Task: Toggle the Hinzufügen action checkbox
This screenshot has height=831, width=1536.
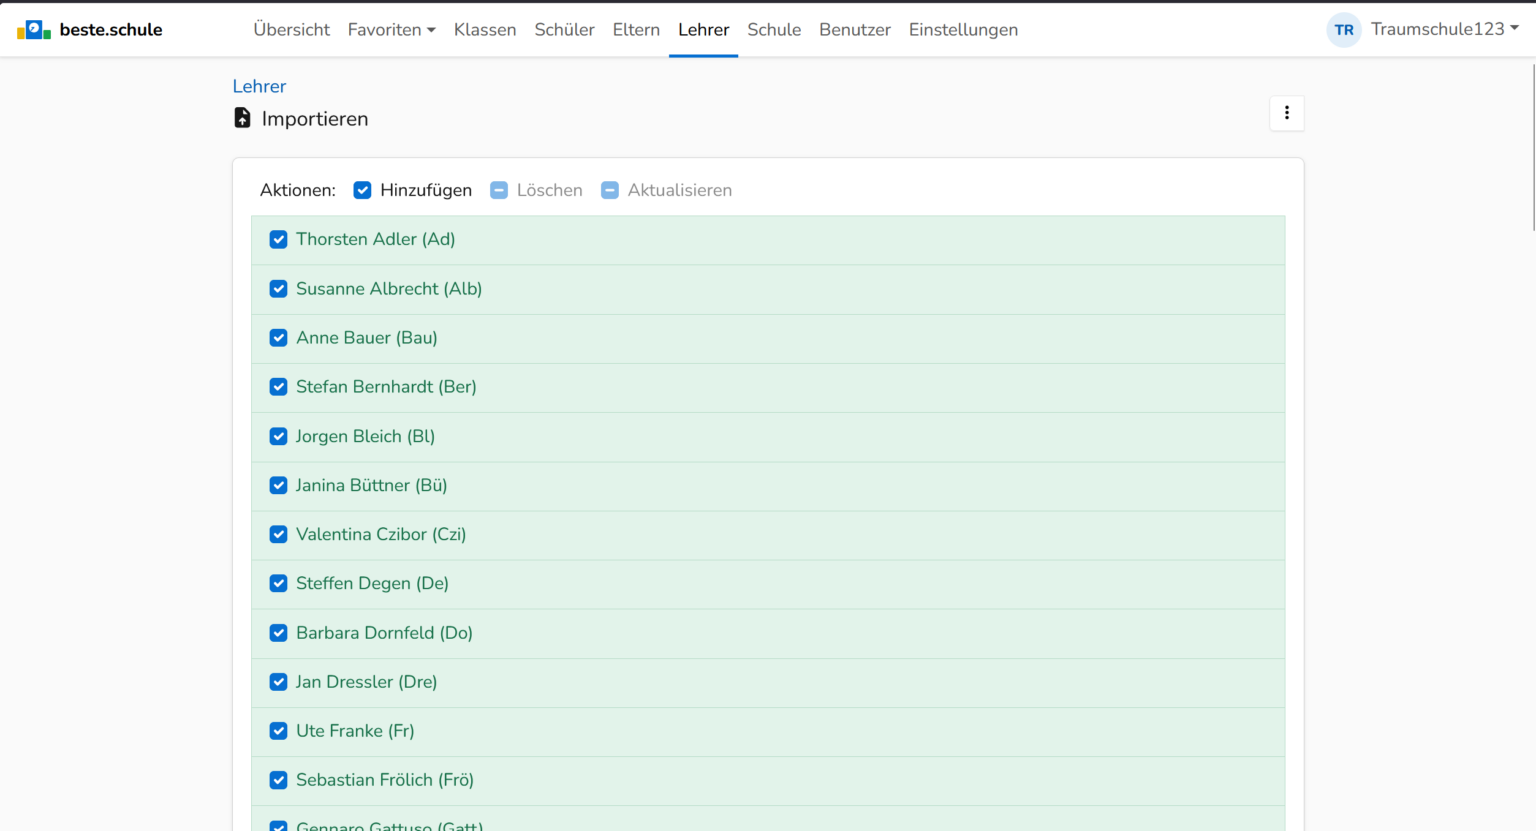Action: tap(363, 190)
